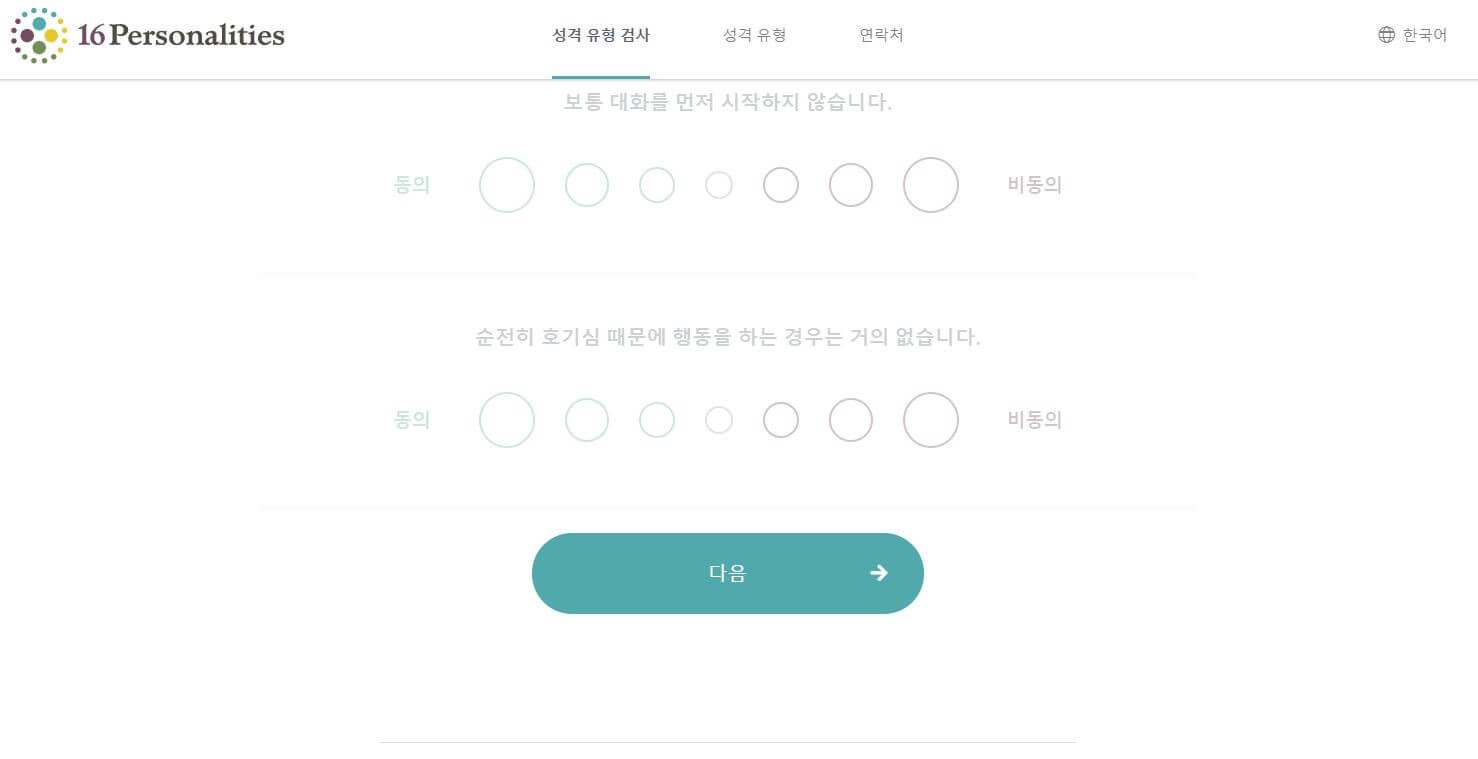
Task: Select the largest 비동의 circle for the curiosity question
Action: pyautogui.click(x=931, y=420)
